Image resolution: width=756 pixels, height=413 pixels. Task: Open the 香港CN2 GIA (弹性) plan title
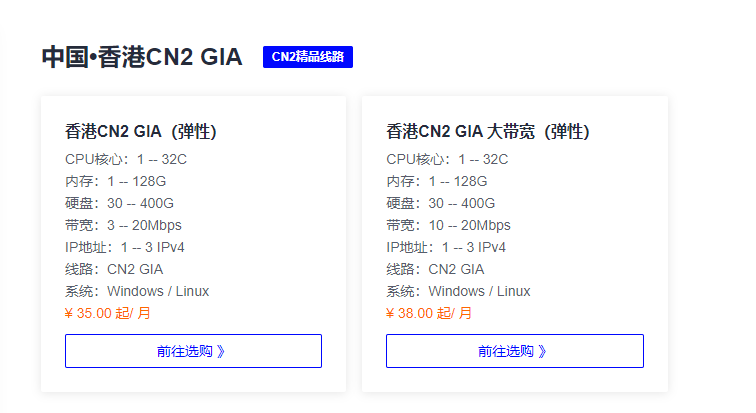140,131
